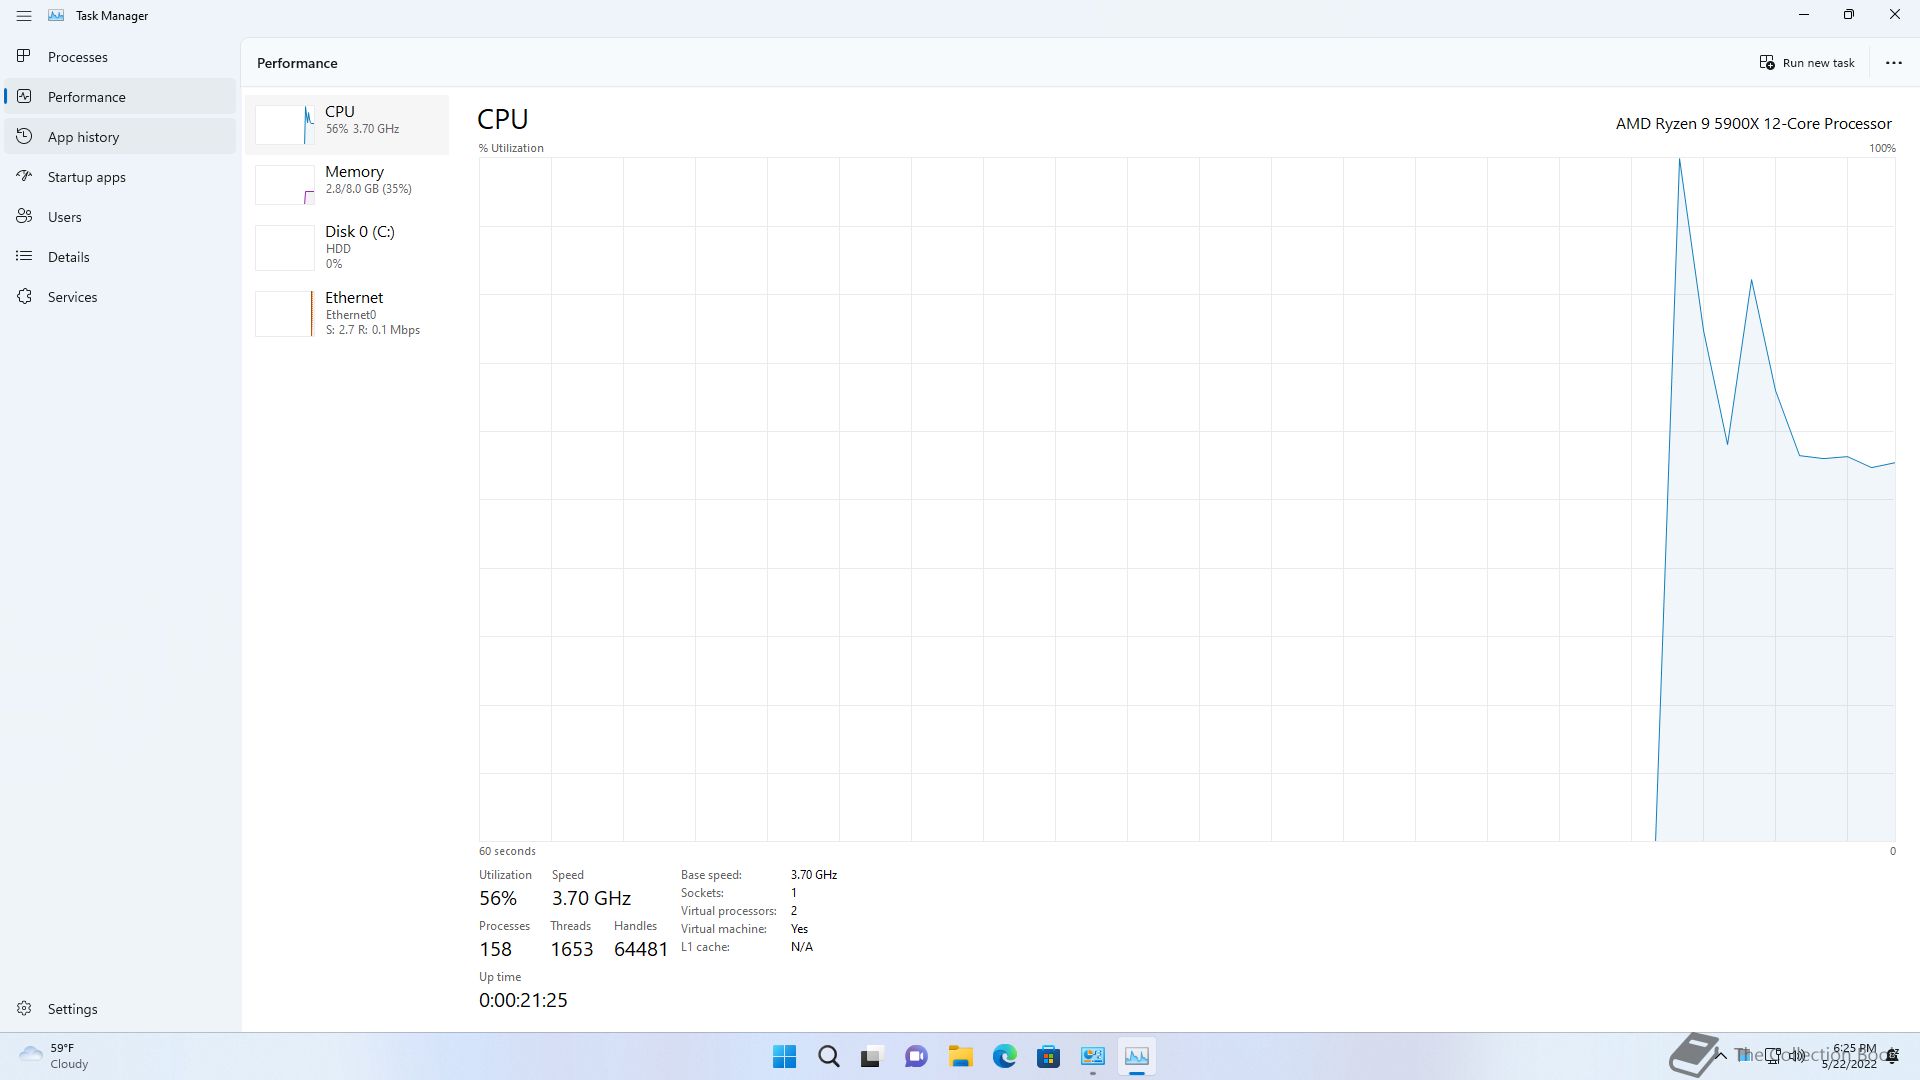Open the Details page

(x=120, y=257)
